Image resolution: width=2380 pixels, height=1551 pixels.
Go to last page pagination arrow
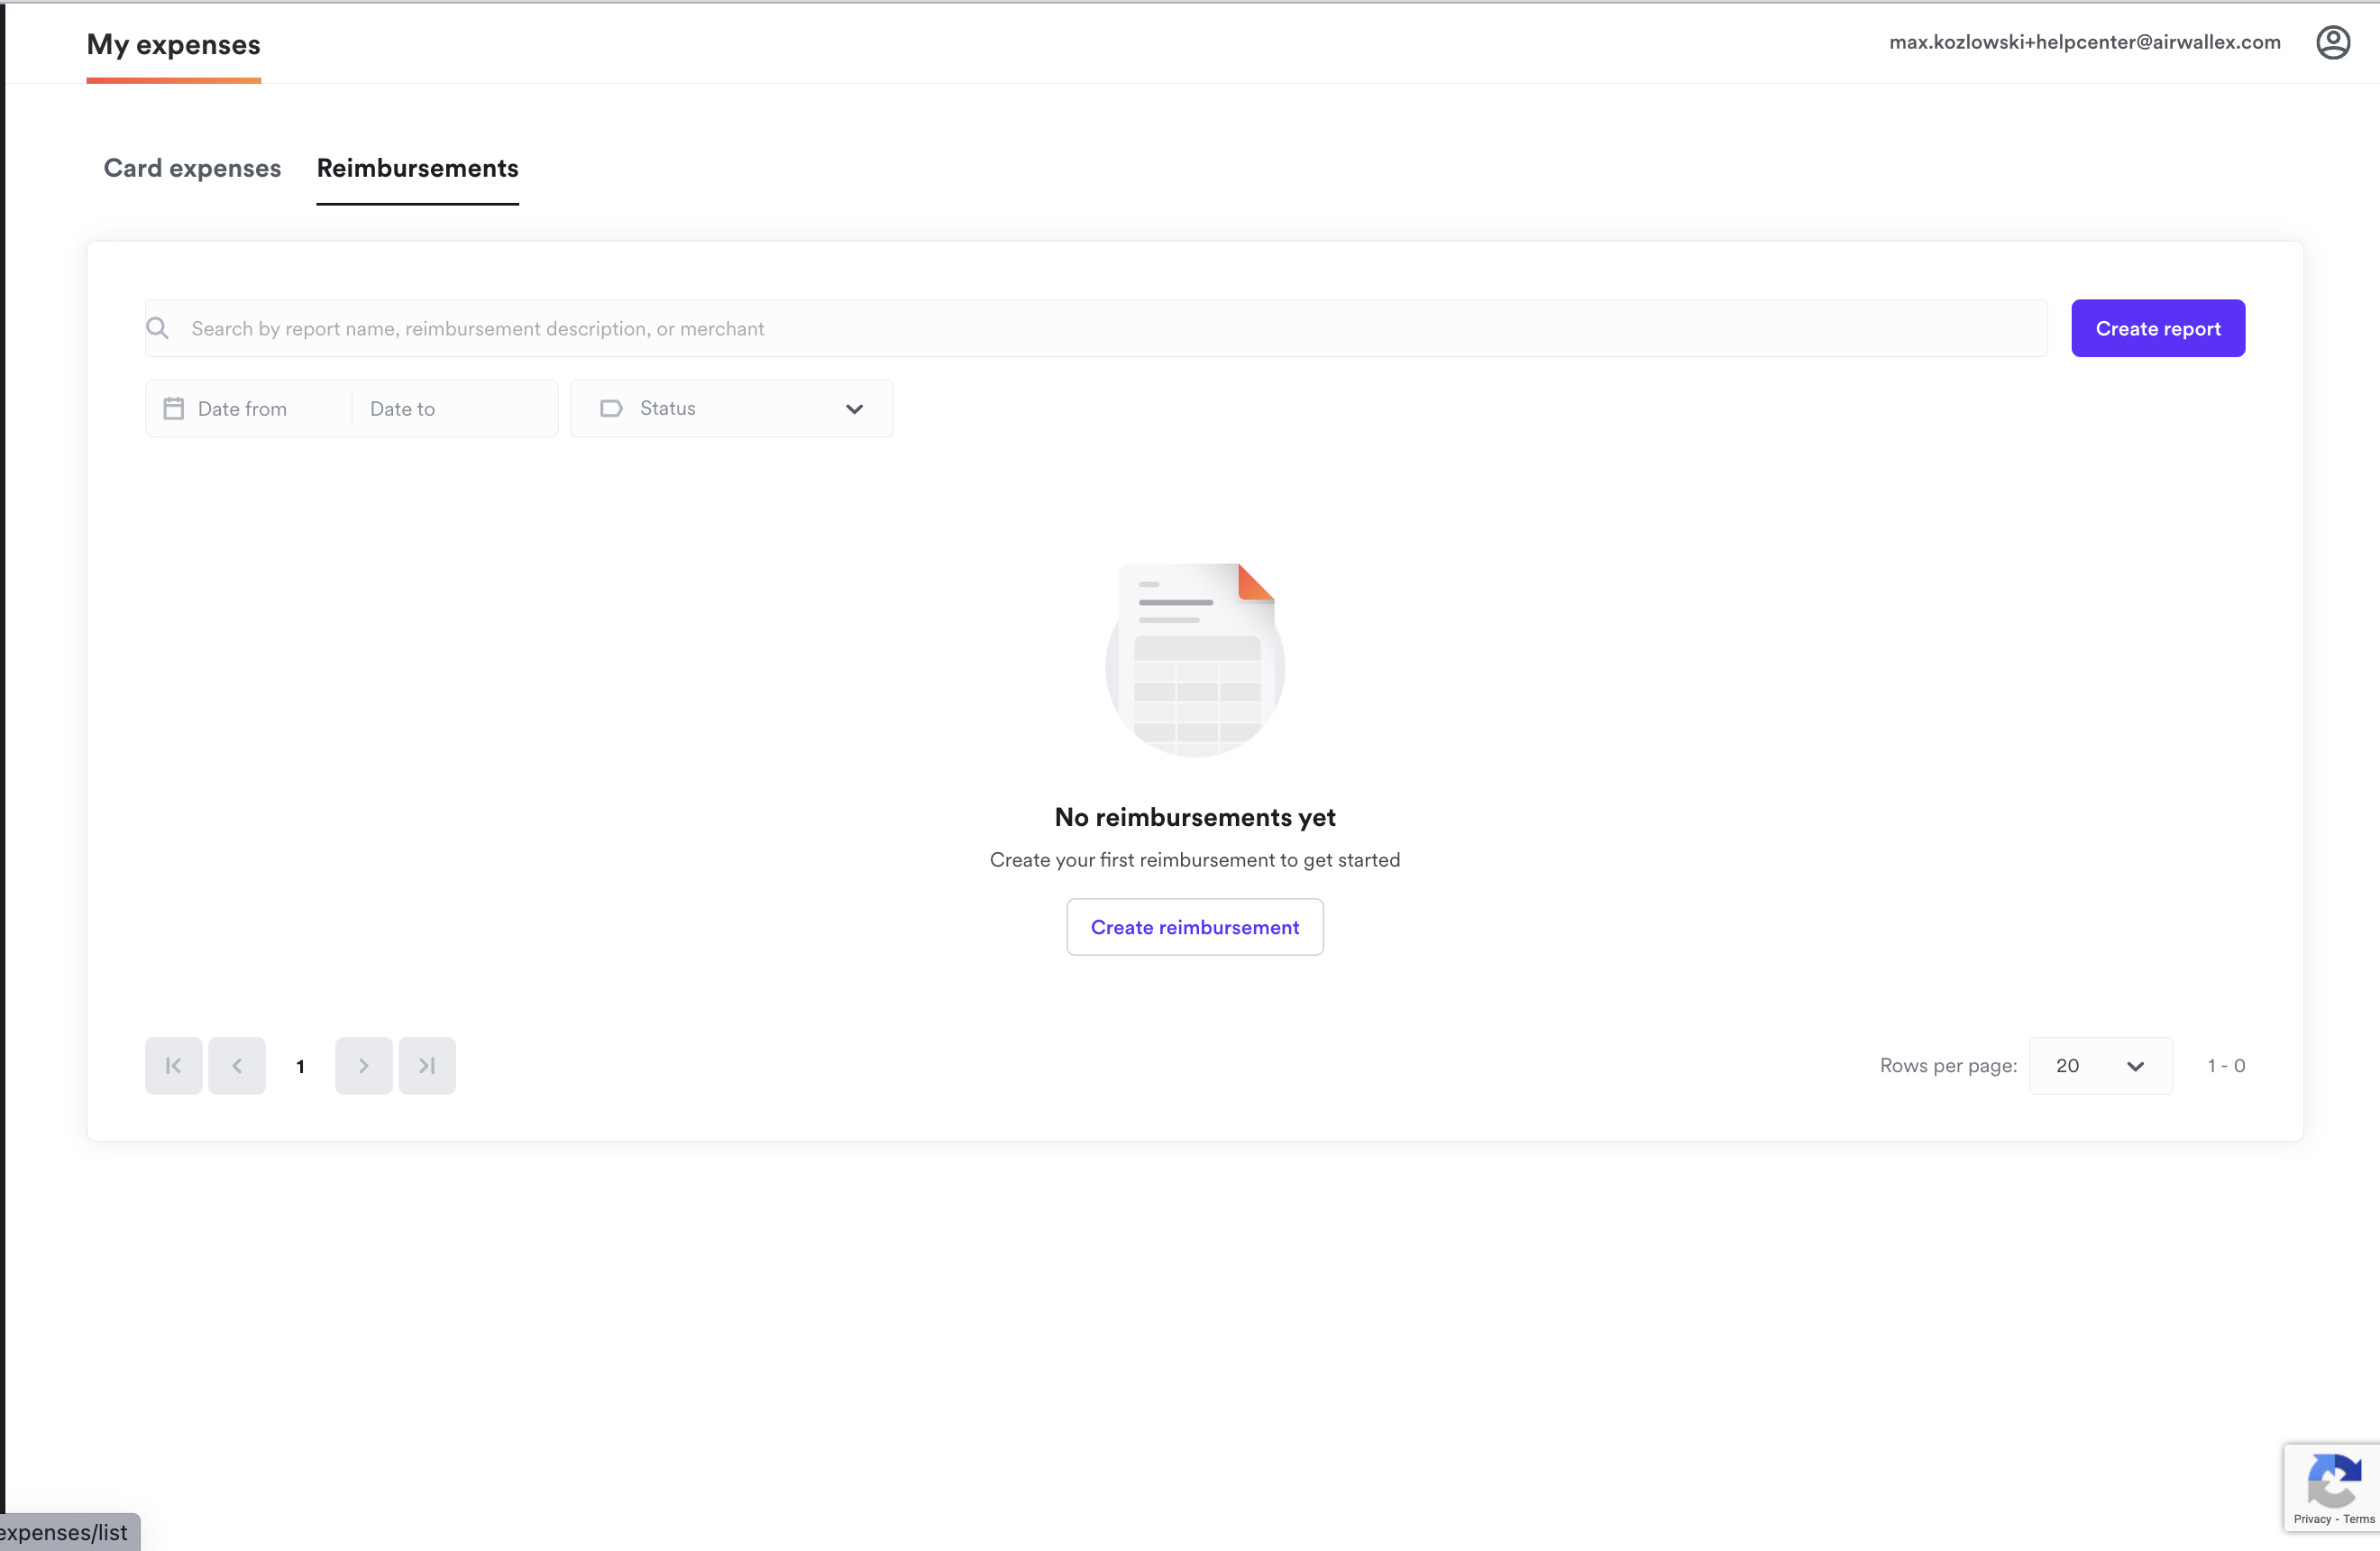point(427,1065)
